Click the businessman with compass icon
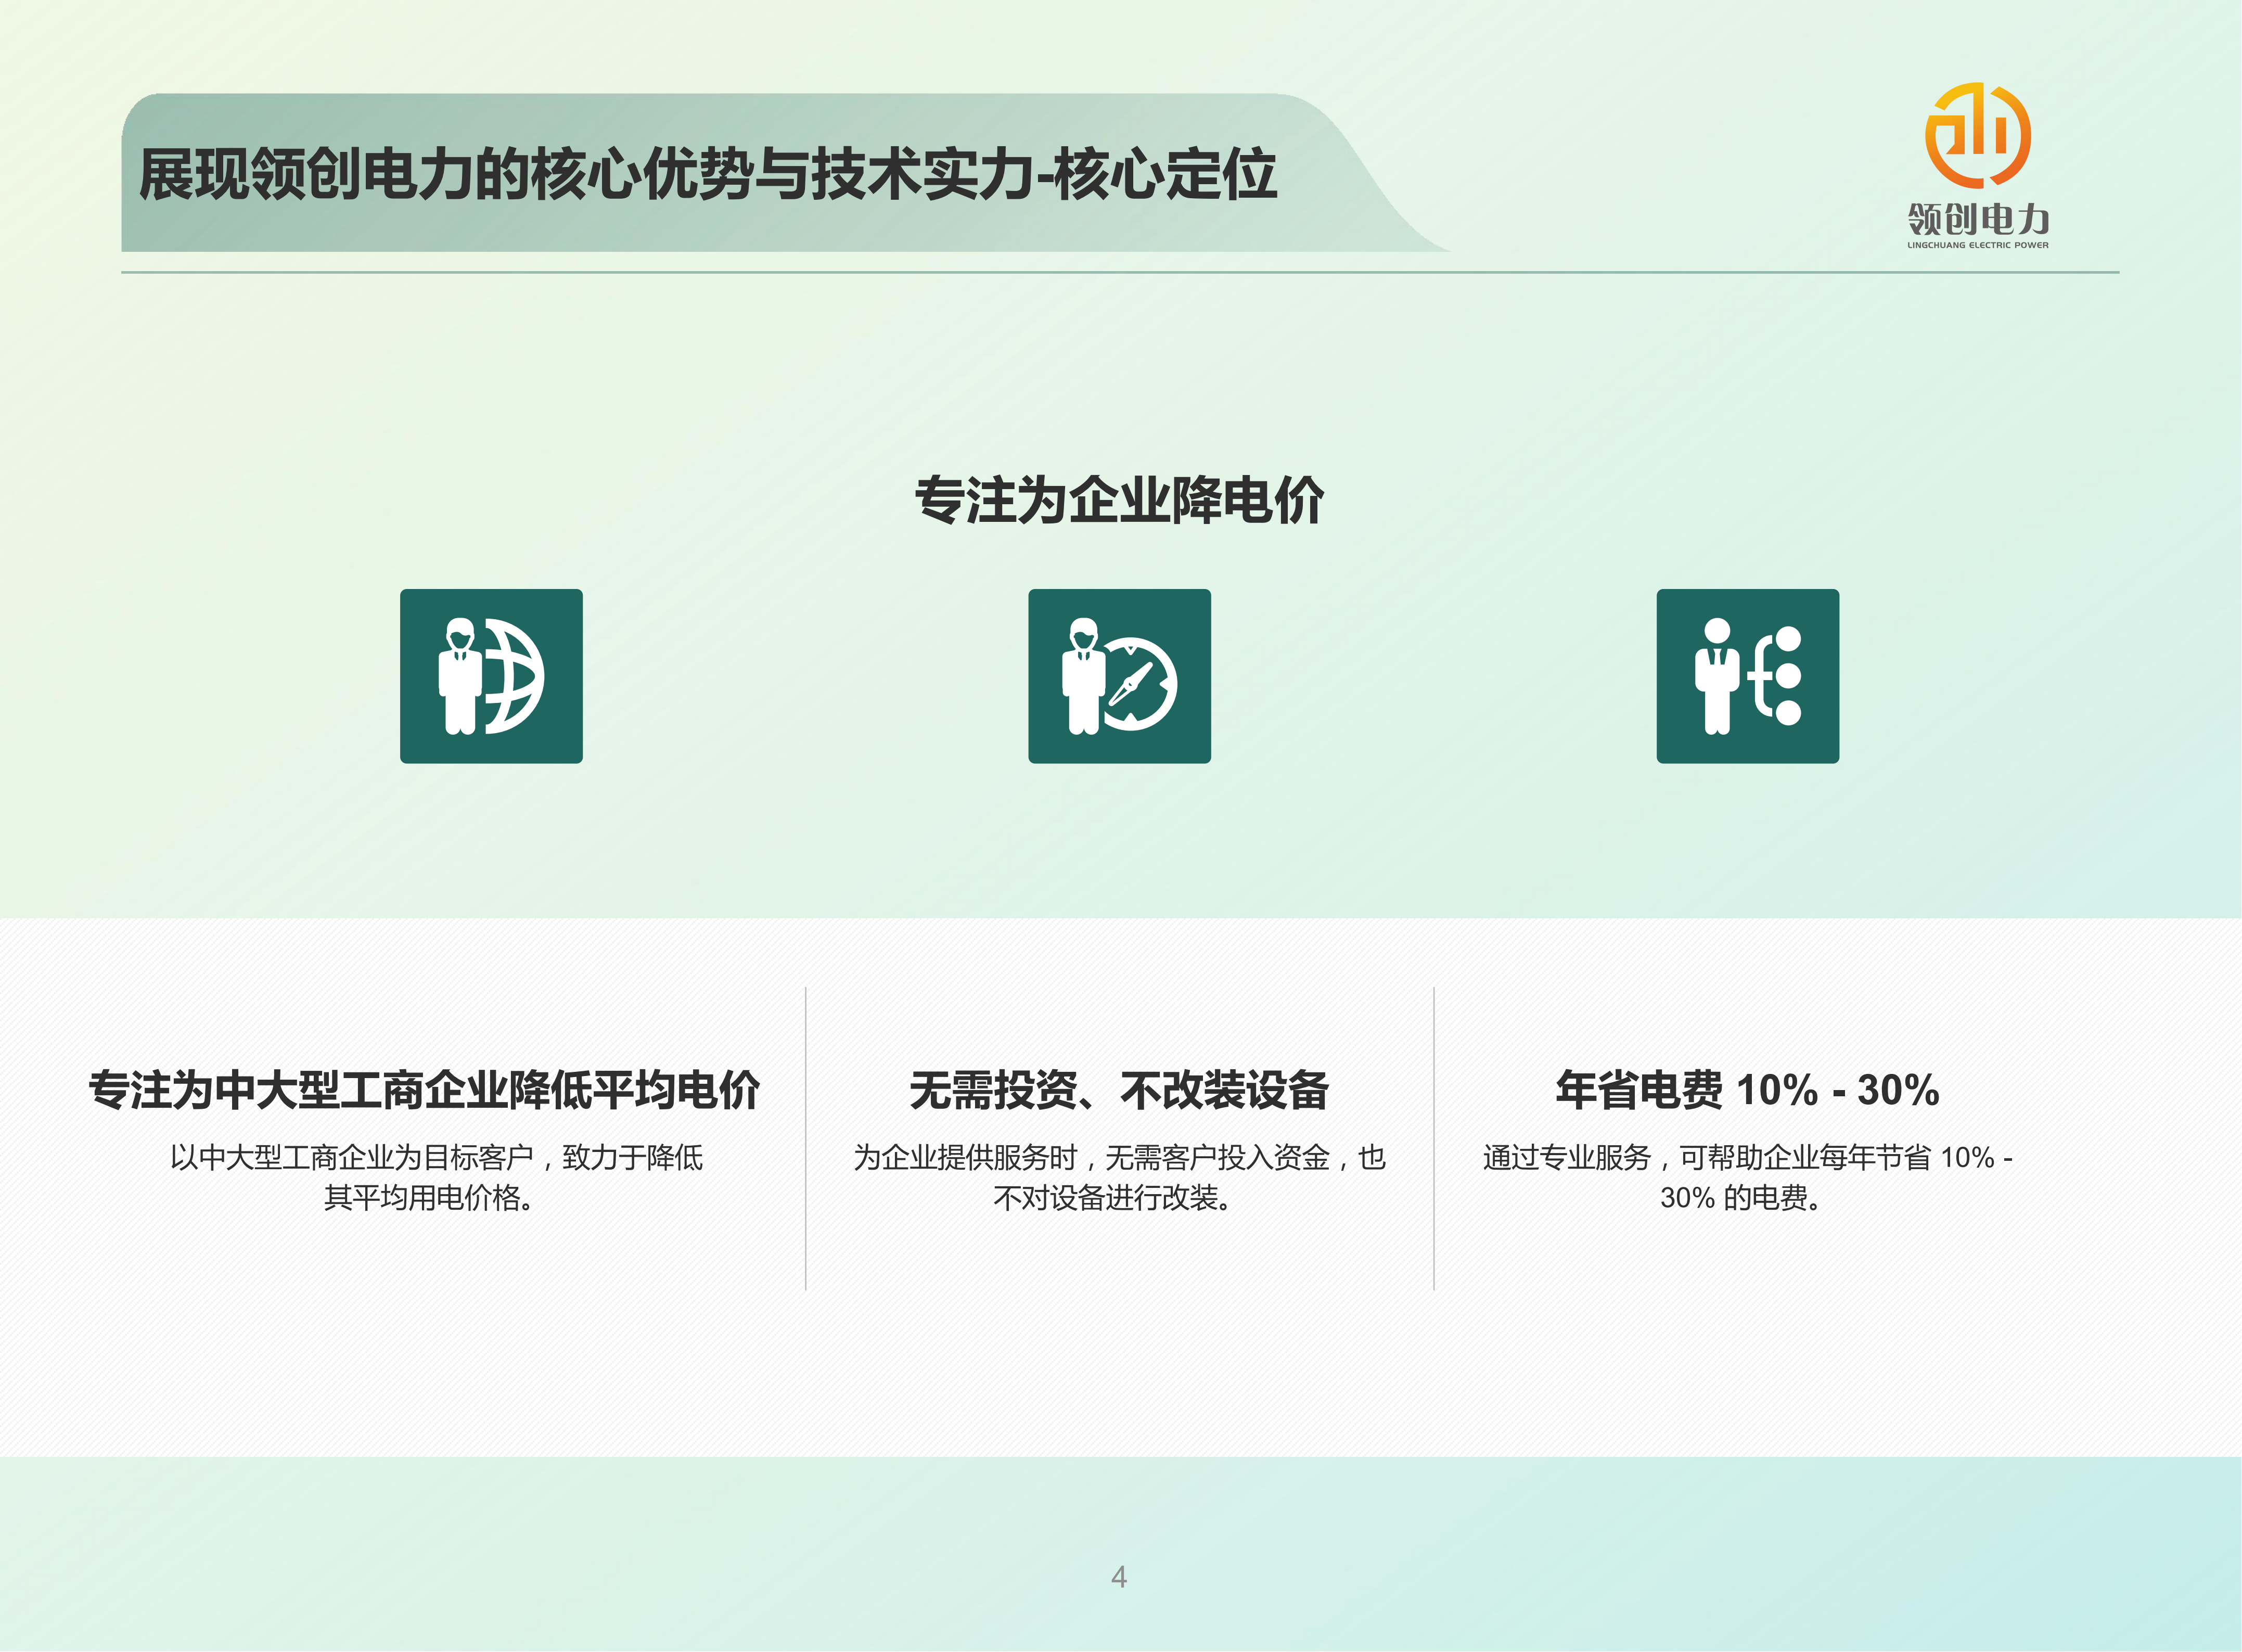Viewport: 2242px width, 1652px height. 1119,676
